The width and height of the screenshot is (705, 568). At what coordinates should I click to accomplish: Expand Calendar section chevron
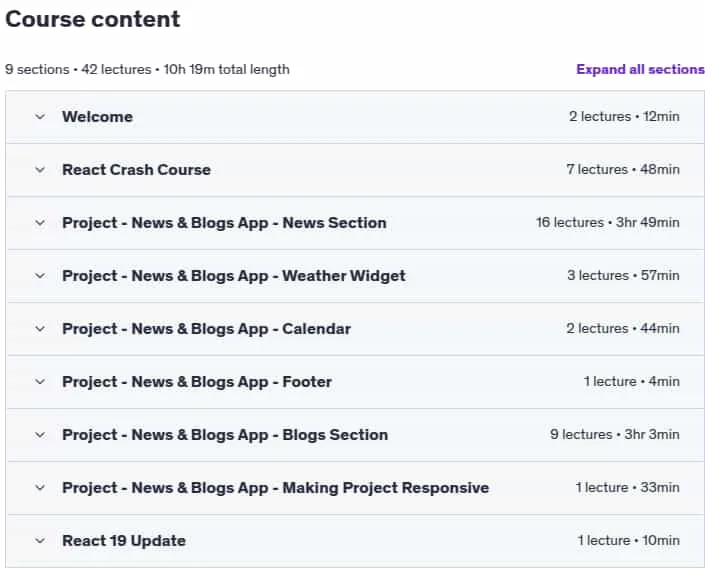coord(40,329)
